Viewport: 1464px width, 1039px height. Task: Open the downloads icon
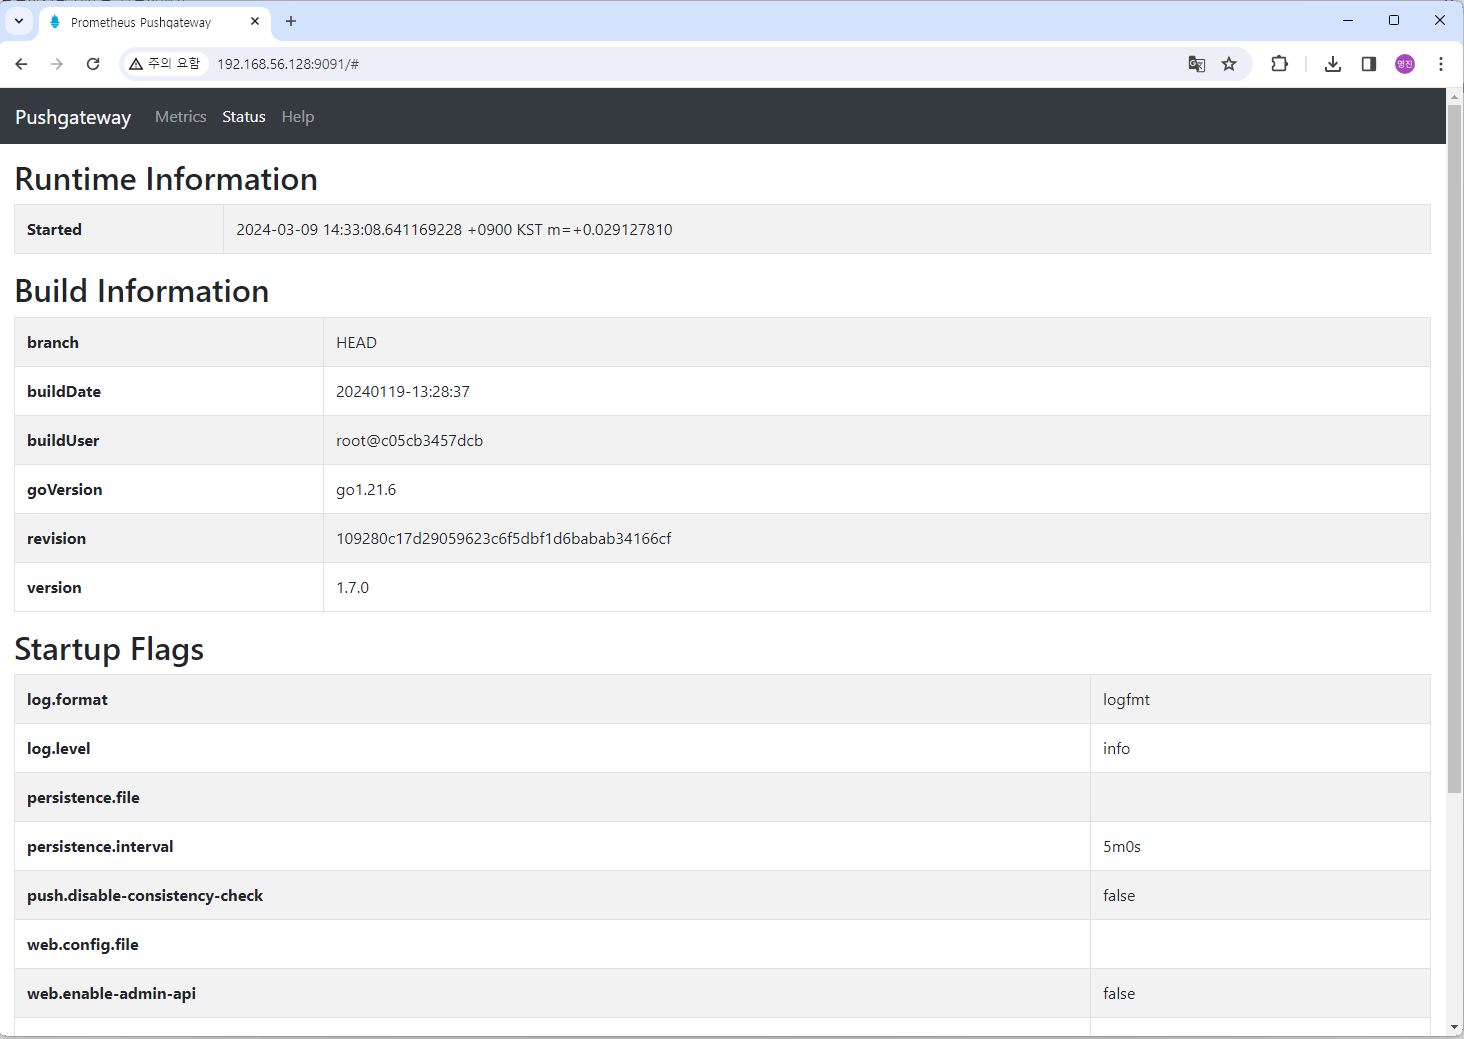tap(1333, 64)
